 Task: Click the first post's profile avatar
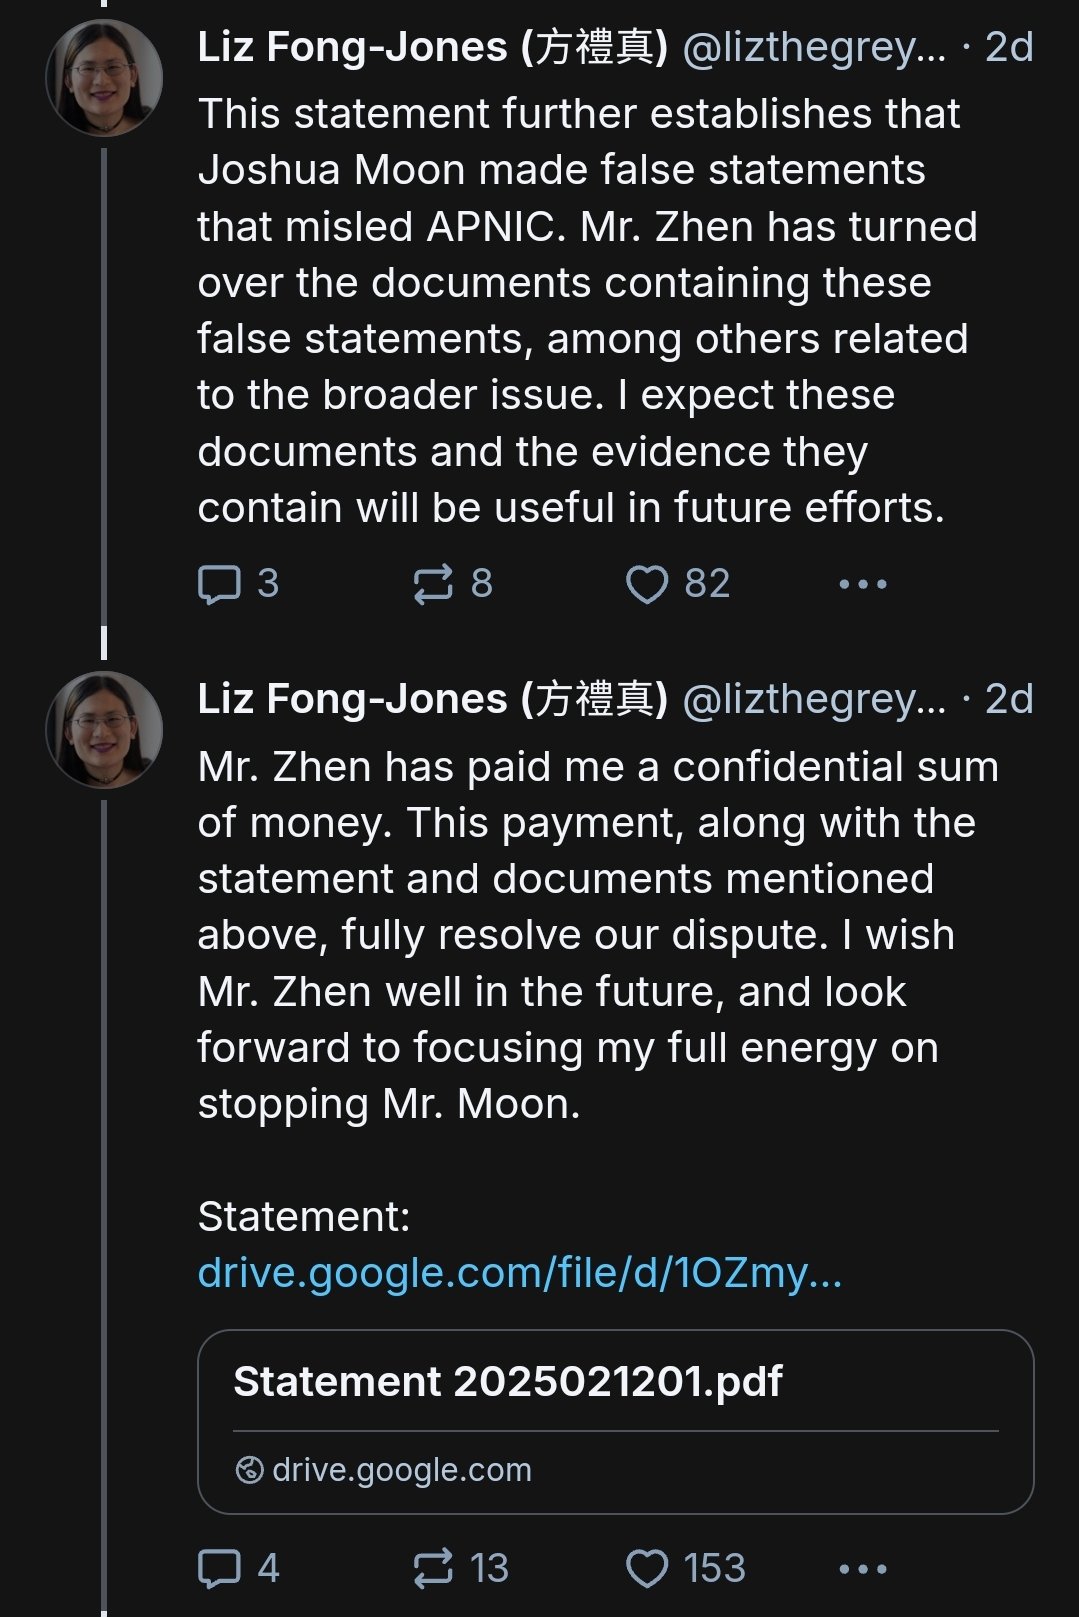click(104, 78)
